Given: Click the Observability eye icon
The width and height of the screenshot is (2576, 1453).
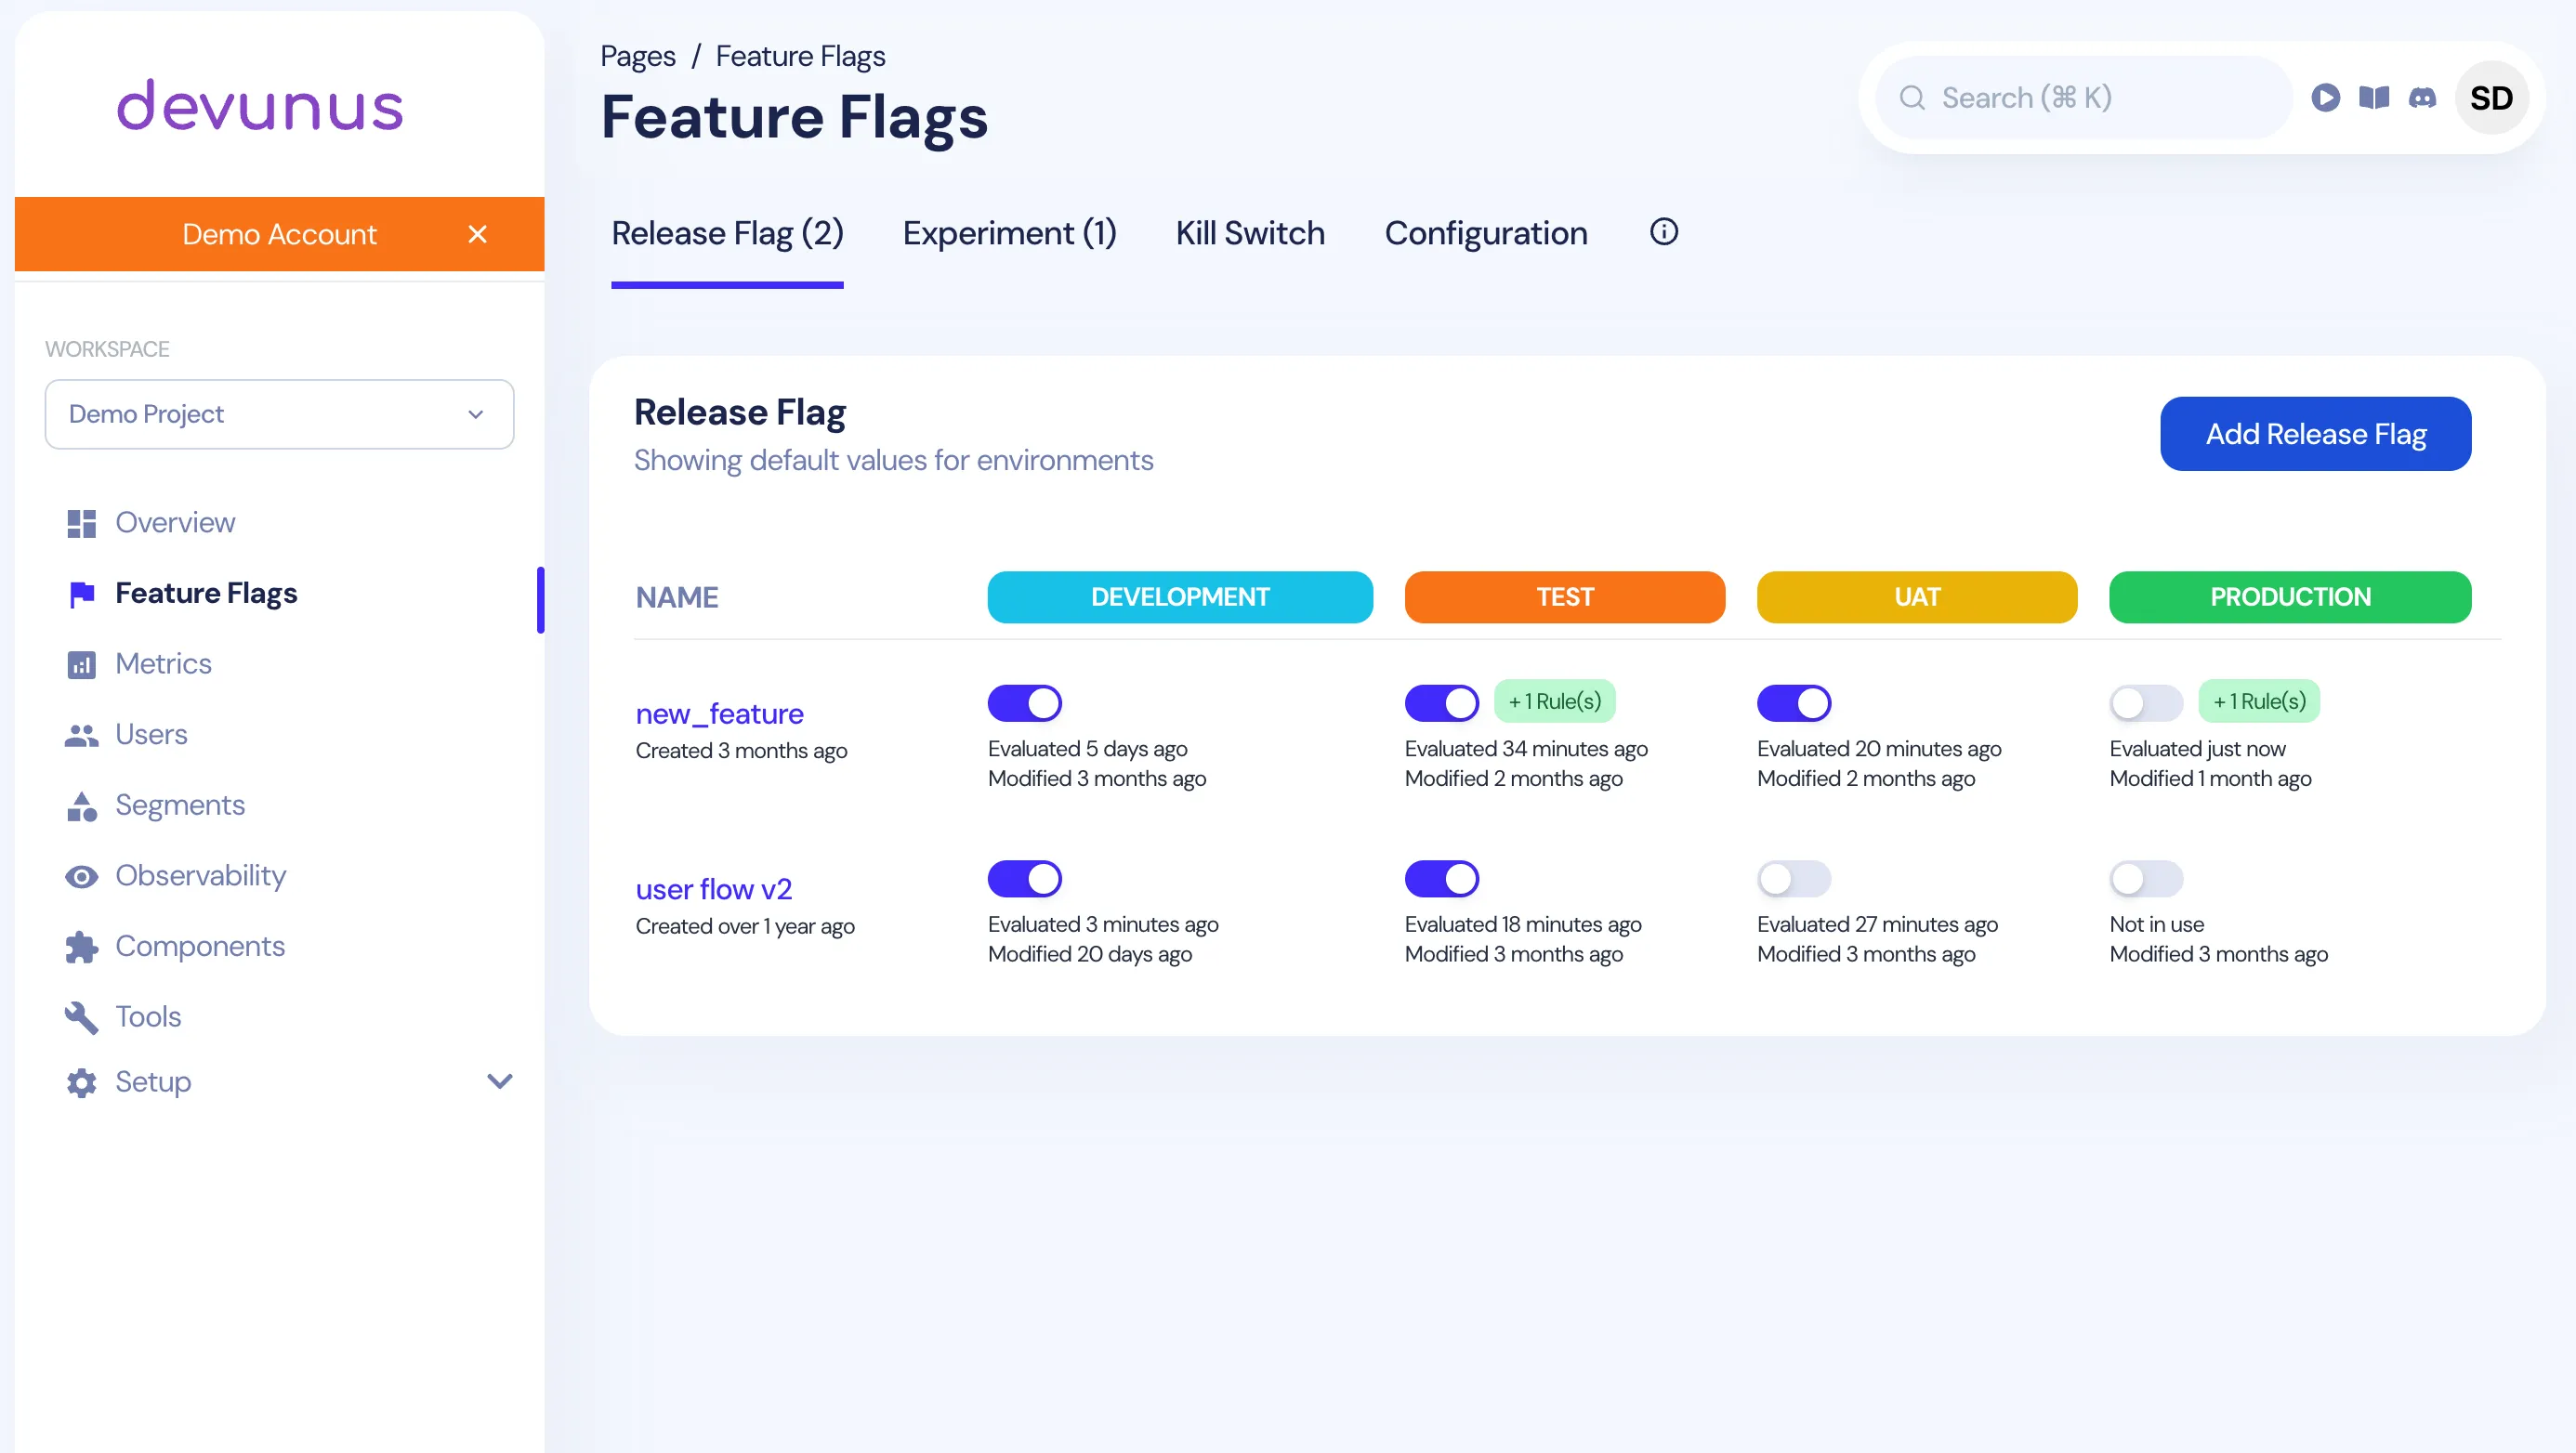Looking at the screenshot, I should [81, 876].
